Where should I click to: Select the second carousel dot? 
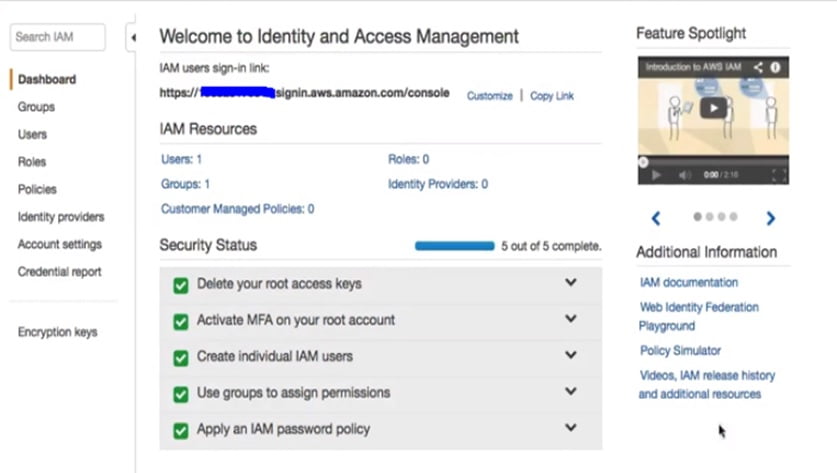pyautogui.click(x=709, y=216)
